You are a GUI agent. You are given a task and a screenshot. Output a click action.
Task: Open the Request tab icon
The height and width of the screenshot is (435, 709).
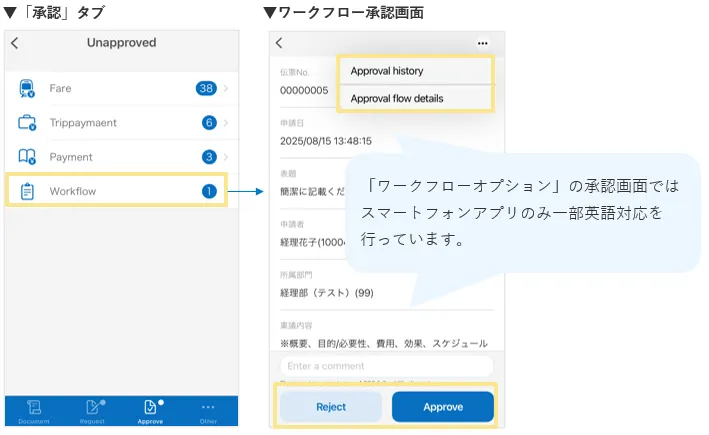[93, 407]
